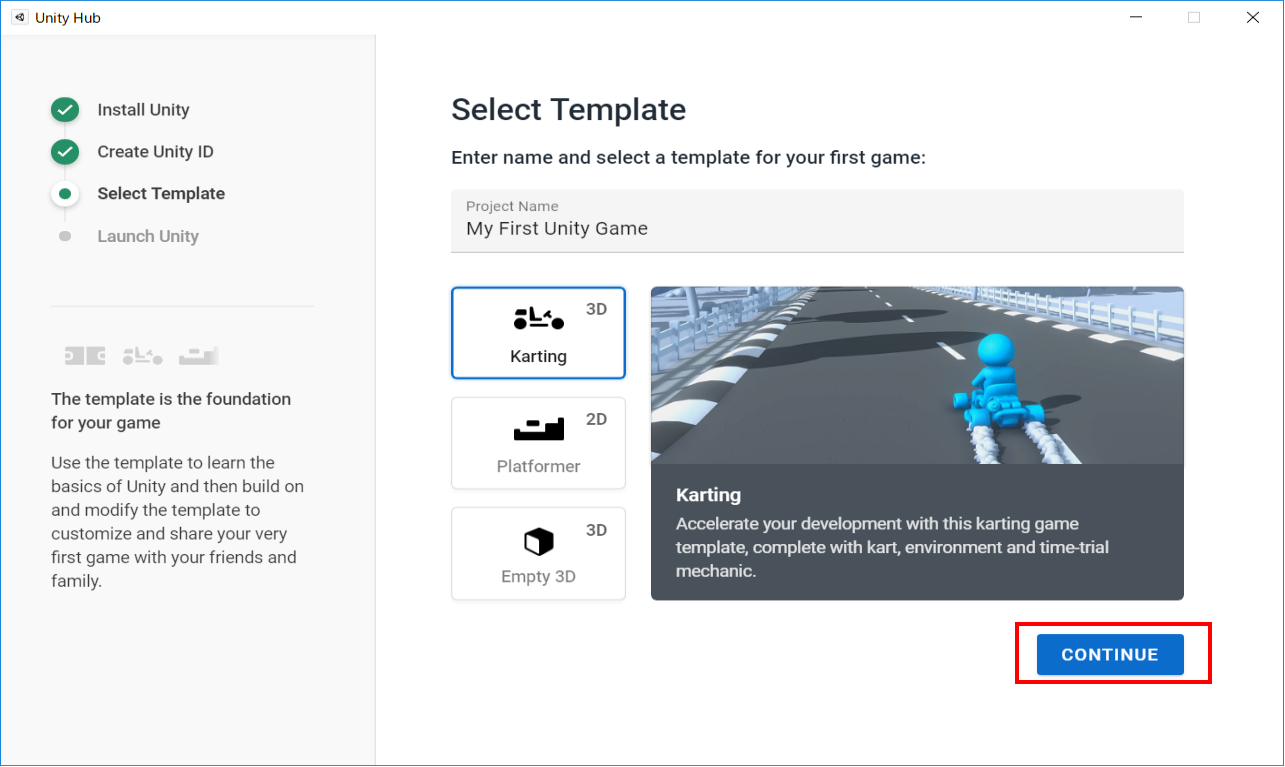Image resolution: width=1285 pixels, height=767 pixels.
Task: Pick the Empty 3D template card
Action: point(538,553)
